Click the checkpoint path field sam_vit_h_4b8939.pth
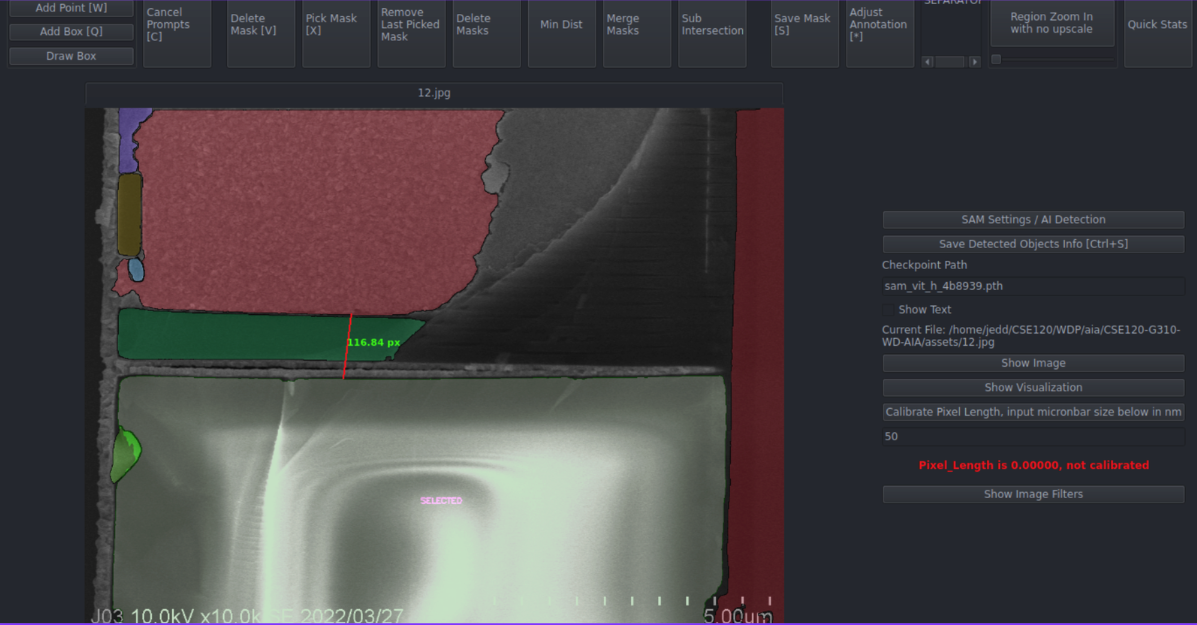 1033,286
